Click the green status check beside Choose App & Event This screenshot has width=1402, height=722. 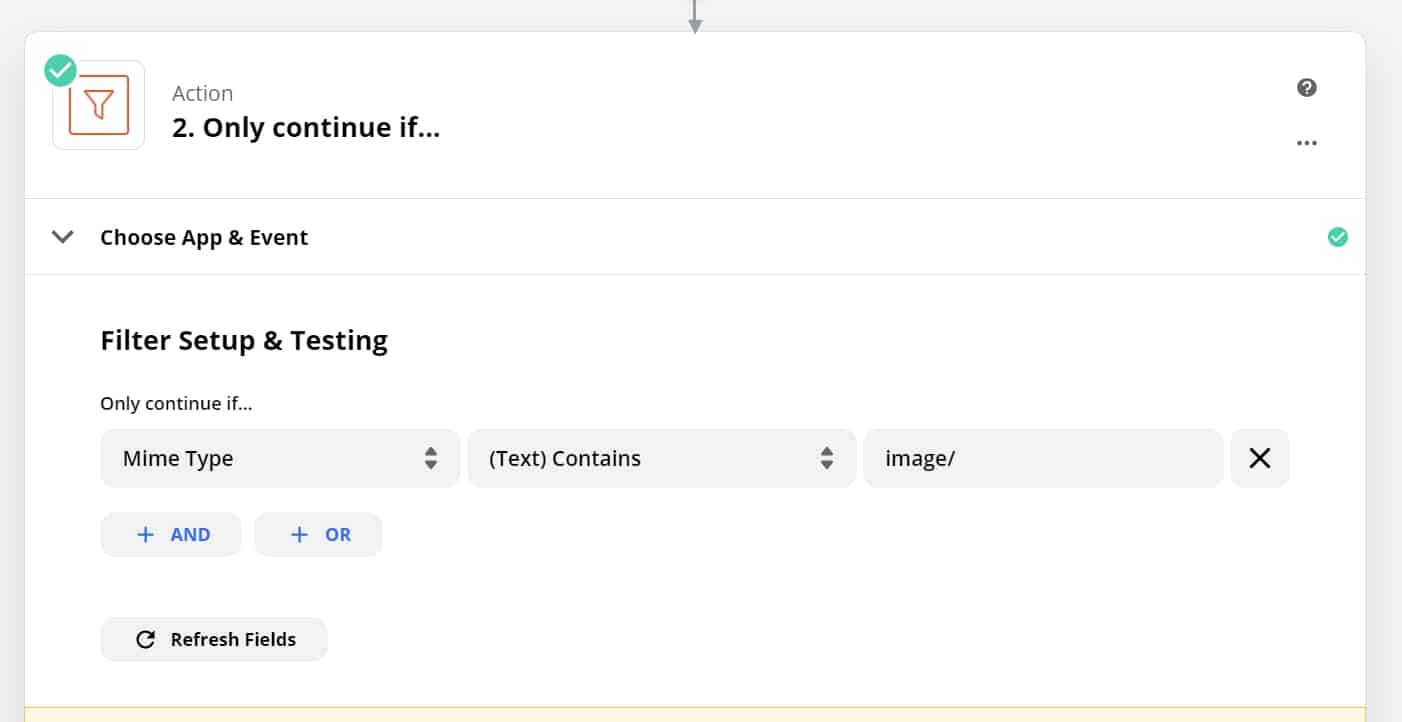pos(1337,237)
